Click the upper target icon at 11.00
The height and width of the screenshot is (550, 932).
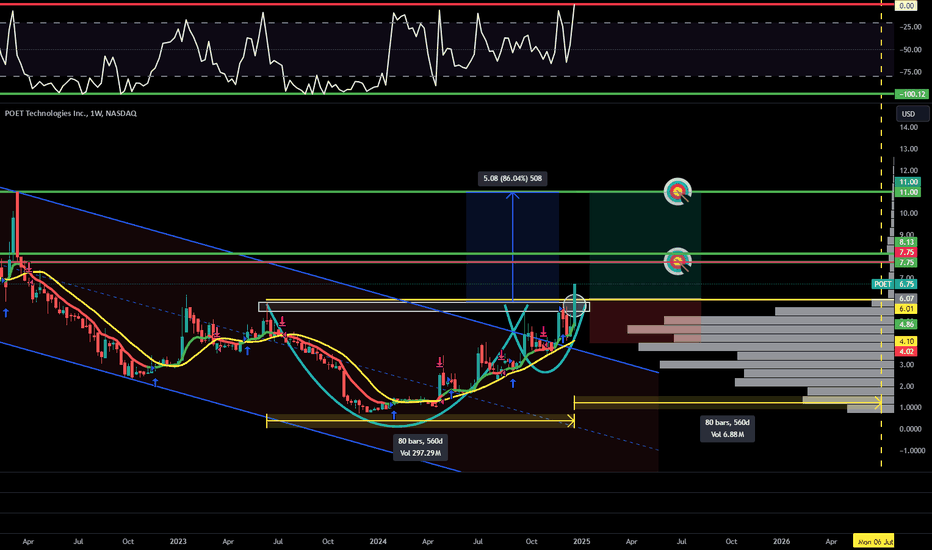click(x=679, y=190)
